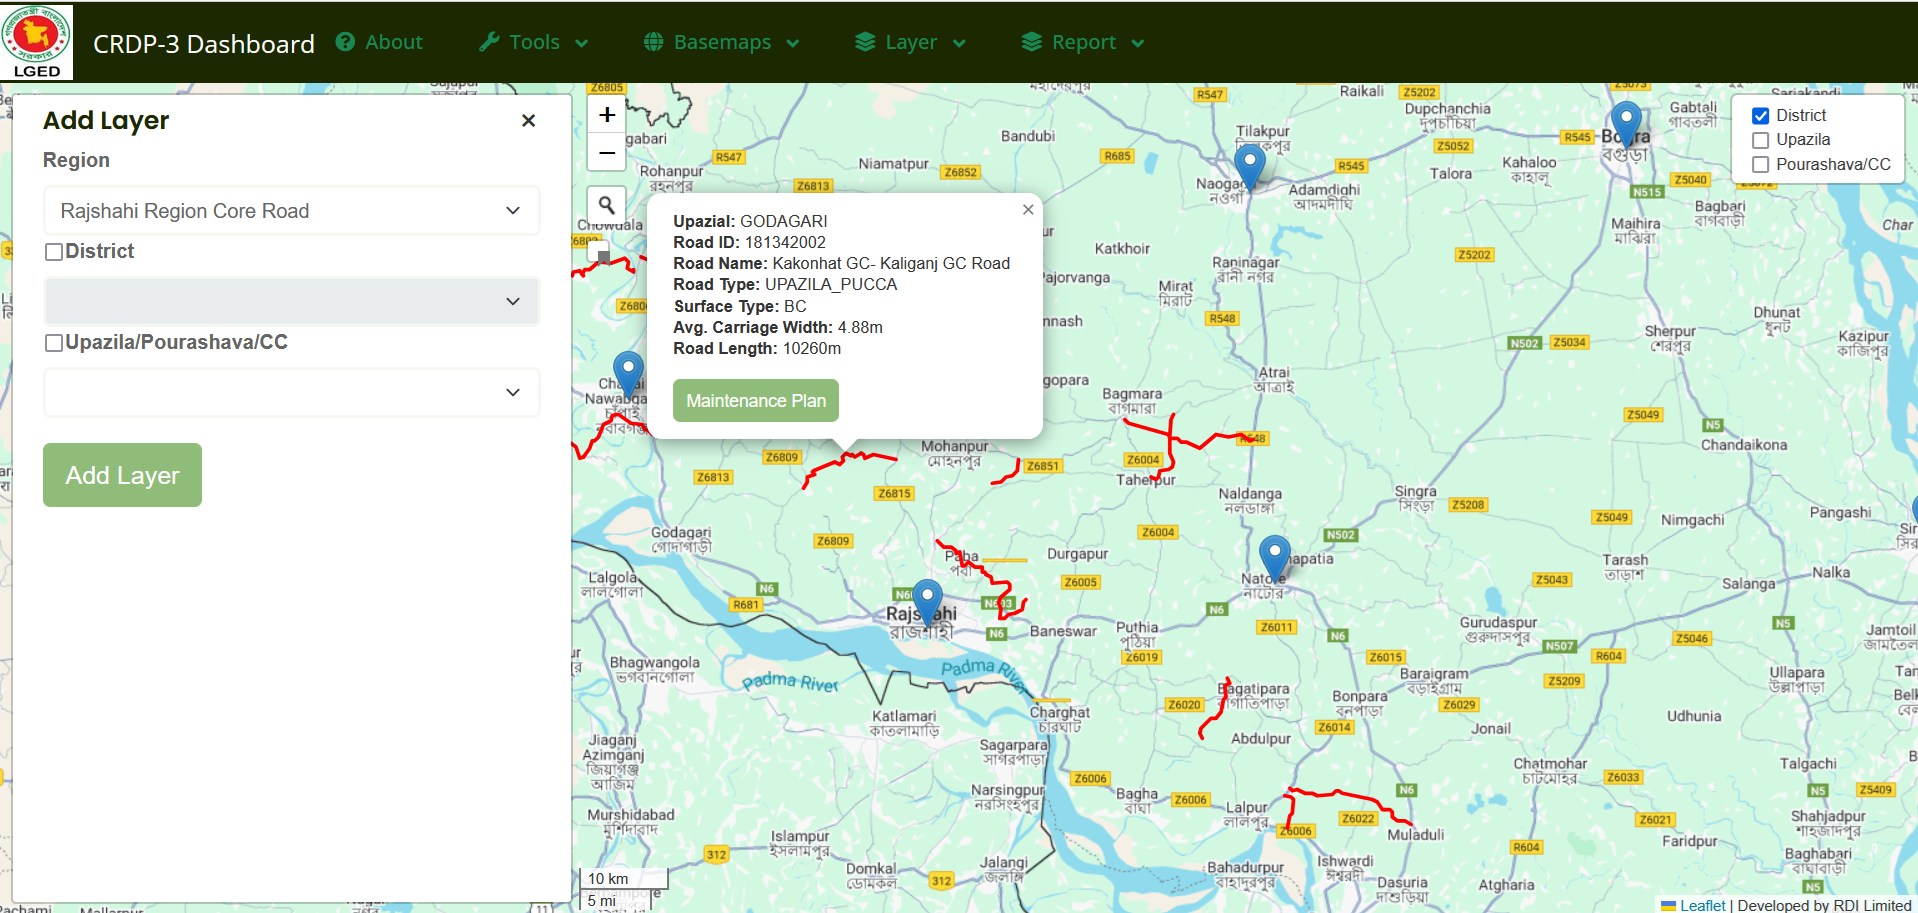Tick the District filter checkbox in Add Layer

pyautogui.click(x=54, y=252)
